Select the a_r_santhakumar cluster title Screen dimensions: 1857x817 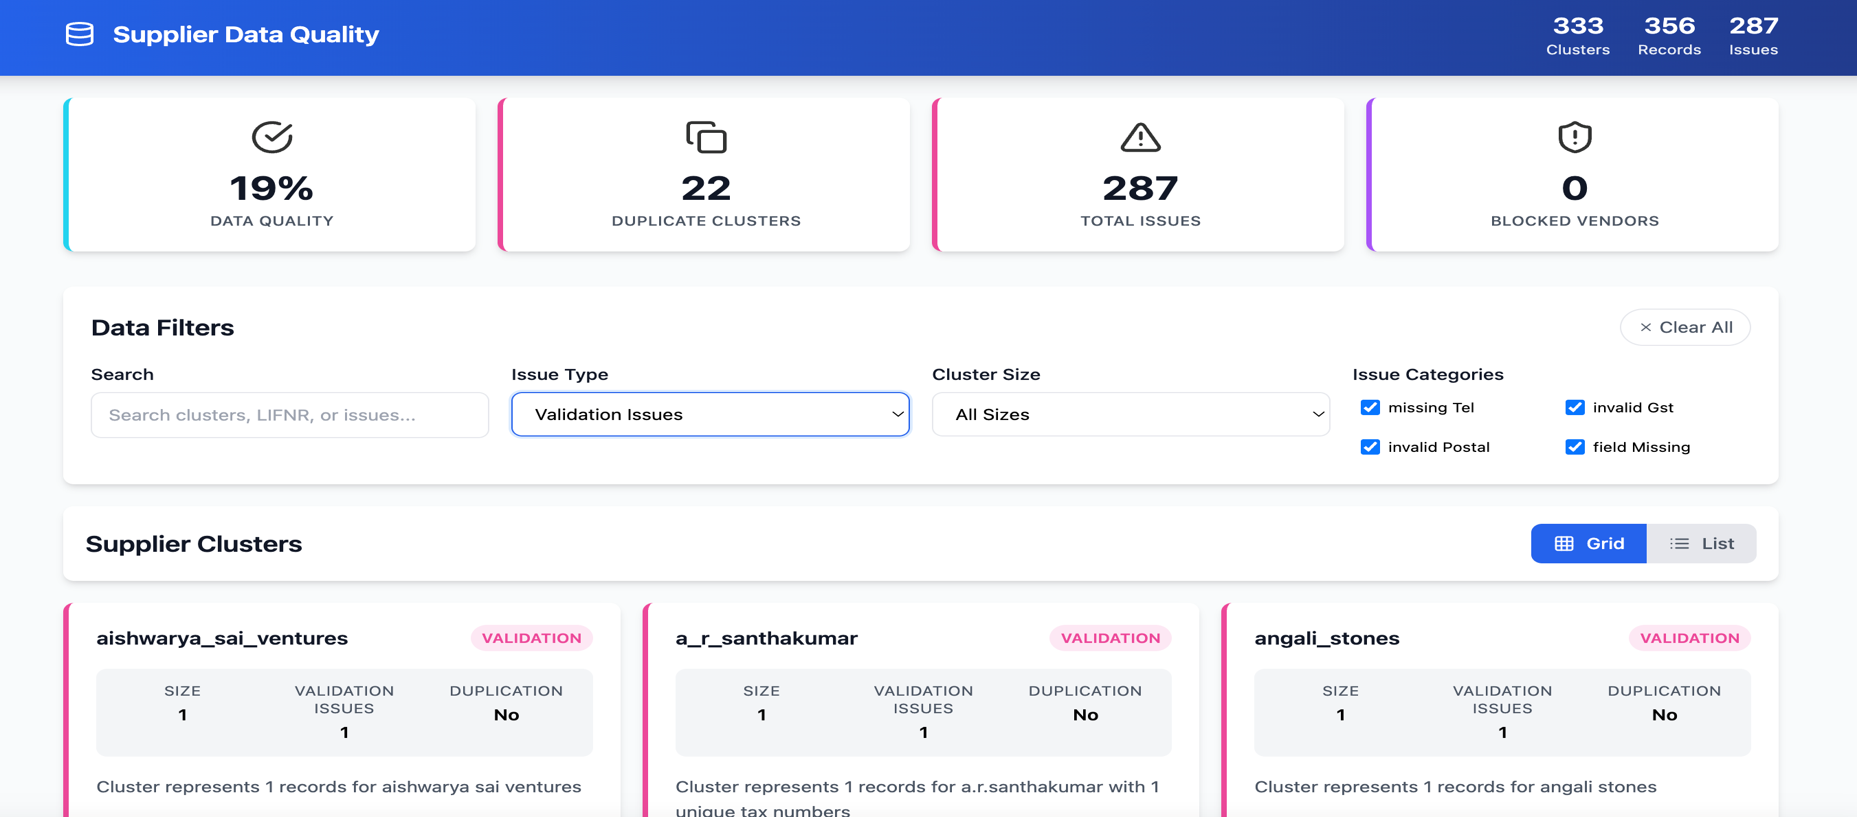[x=766, y=639]
